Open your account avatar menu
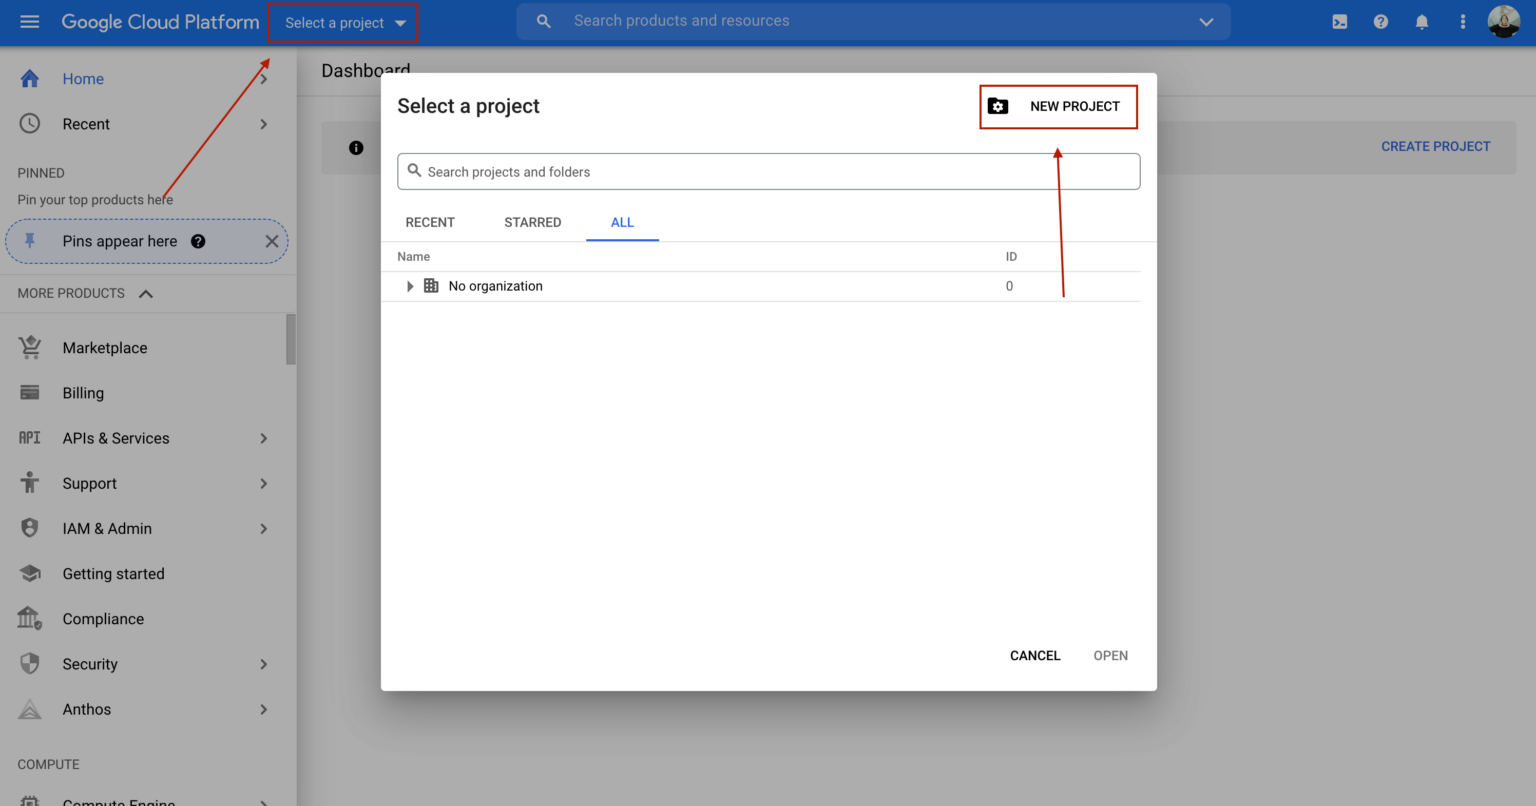 coord(1504,21)
